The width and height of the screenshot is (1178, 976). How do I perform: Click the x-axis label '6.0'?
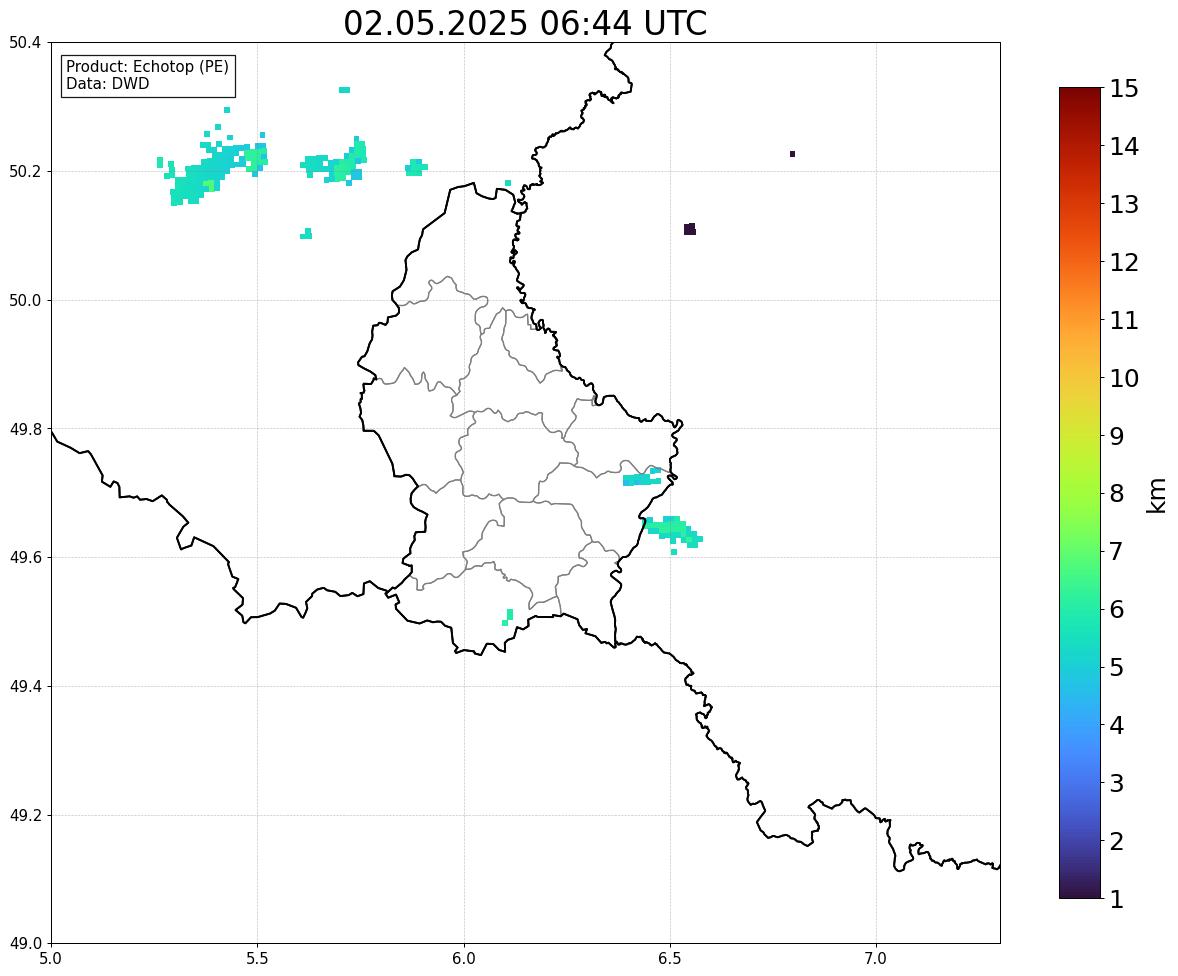click(x=464, y=959)
